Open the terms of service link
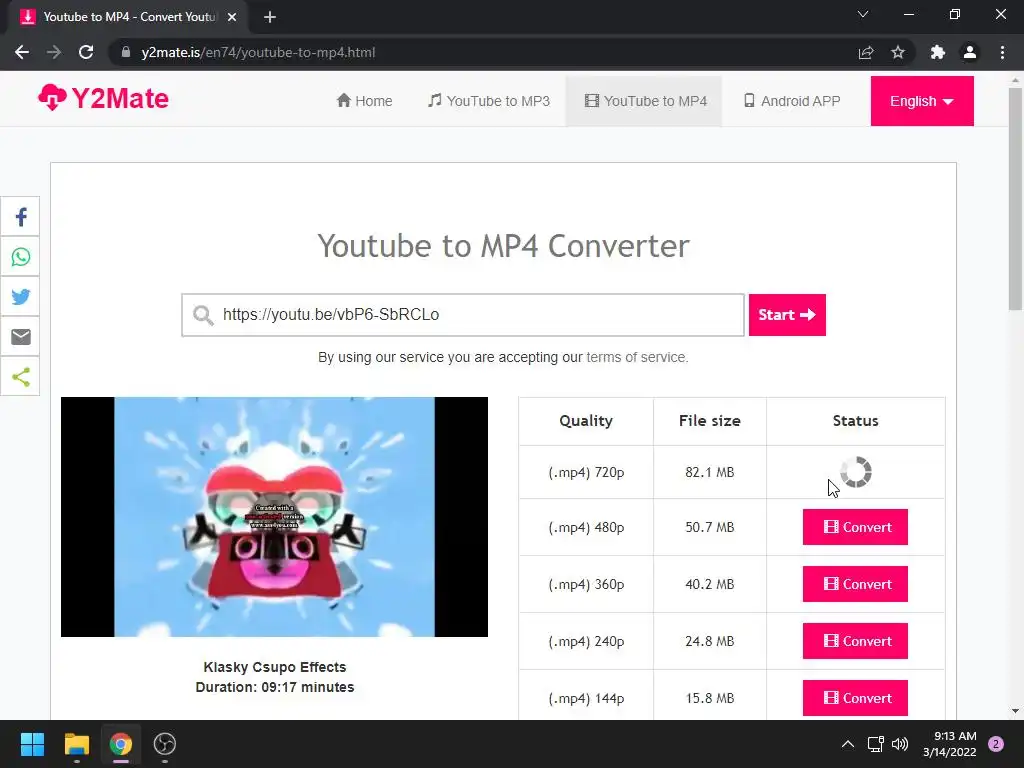 tap(636, 357)
